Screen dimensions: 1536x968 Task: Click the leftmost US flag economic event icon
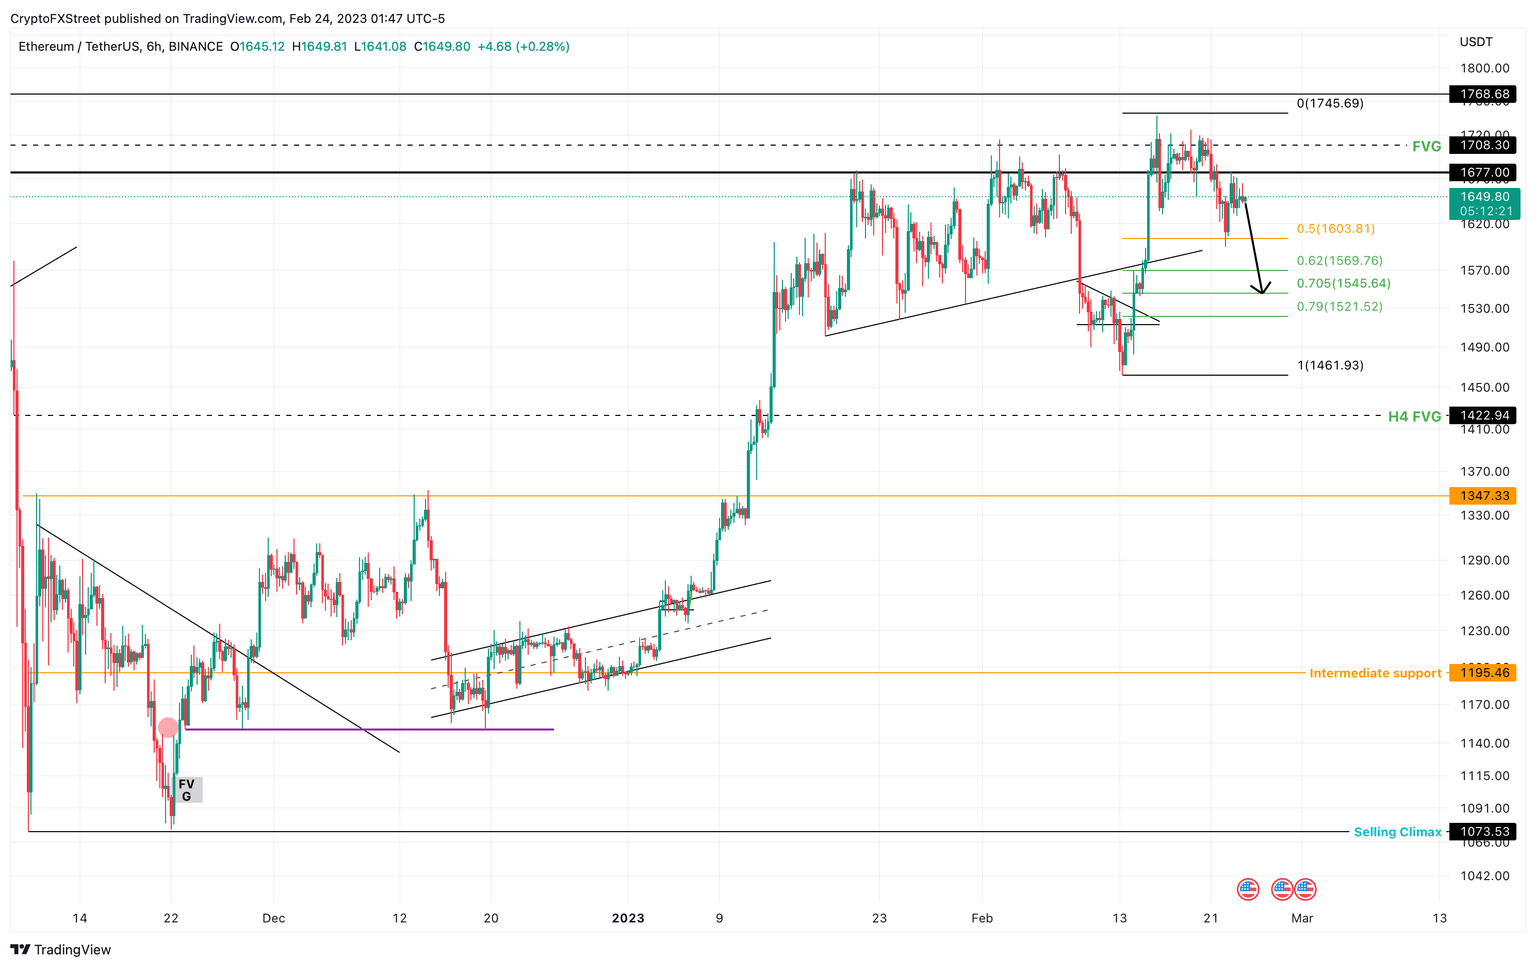click(1247, 889)
